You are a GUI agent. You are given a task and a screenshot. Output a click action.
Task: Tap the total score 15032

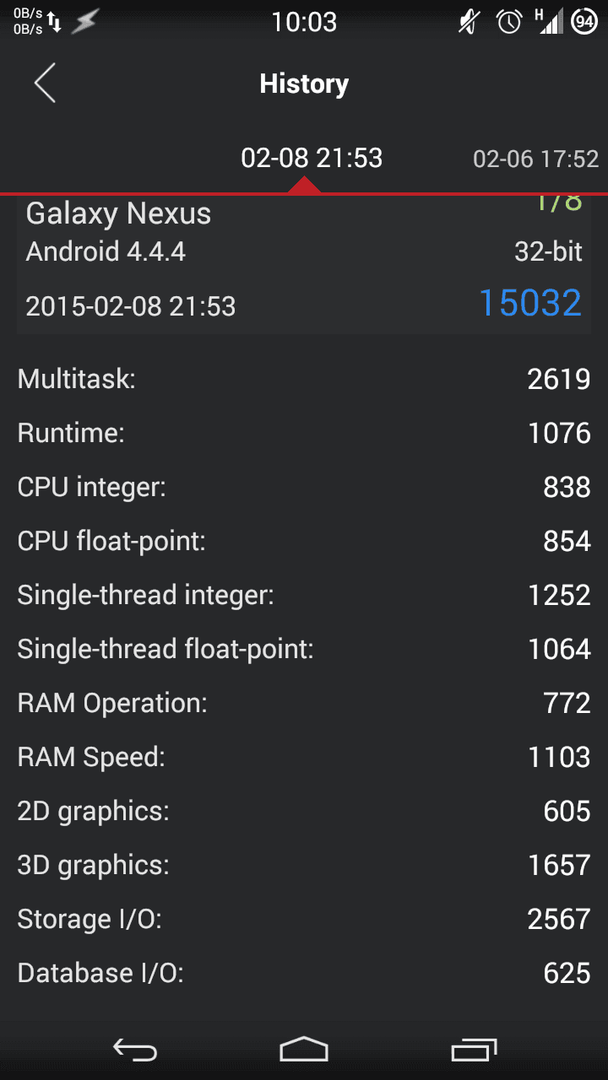[x=530, y=303]
